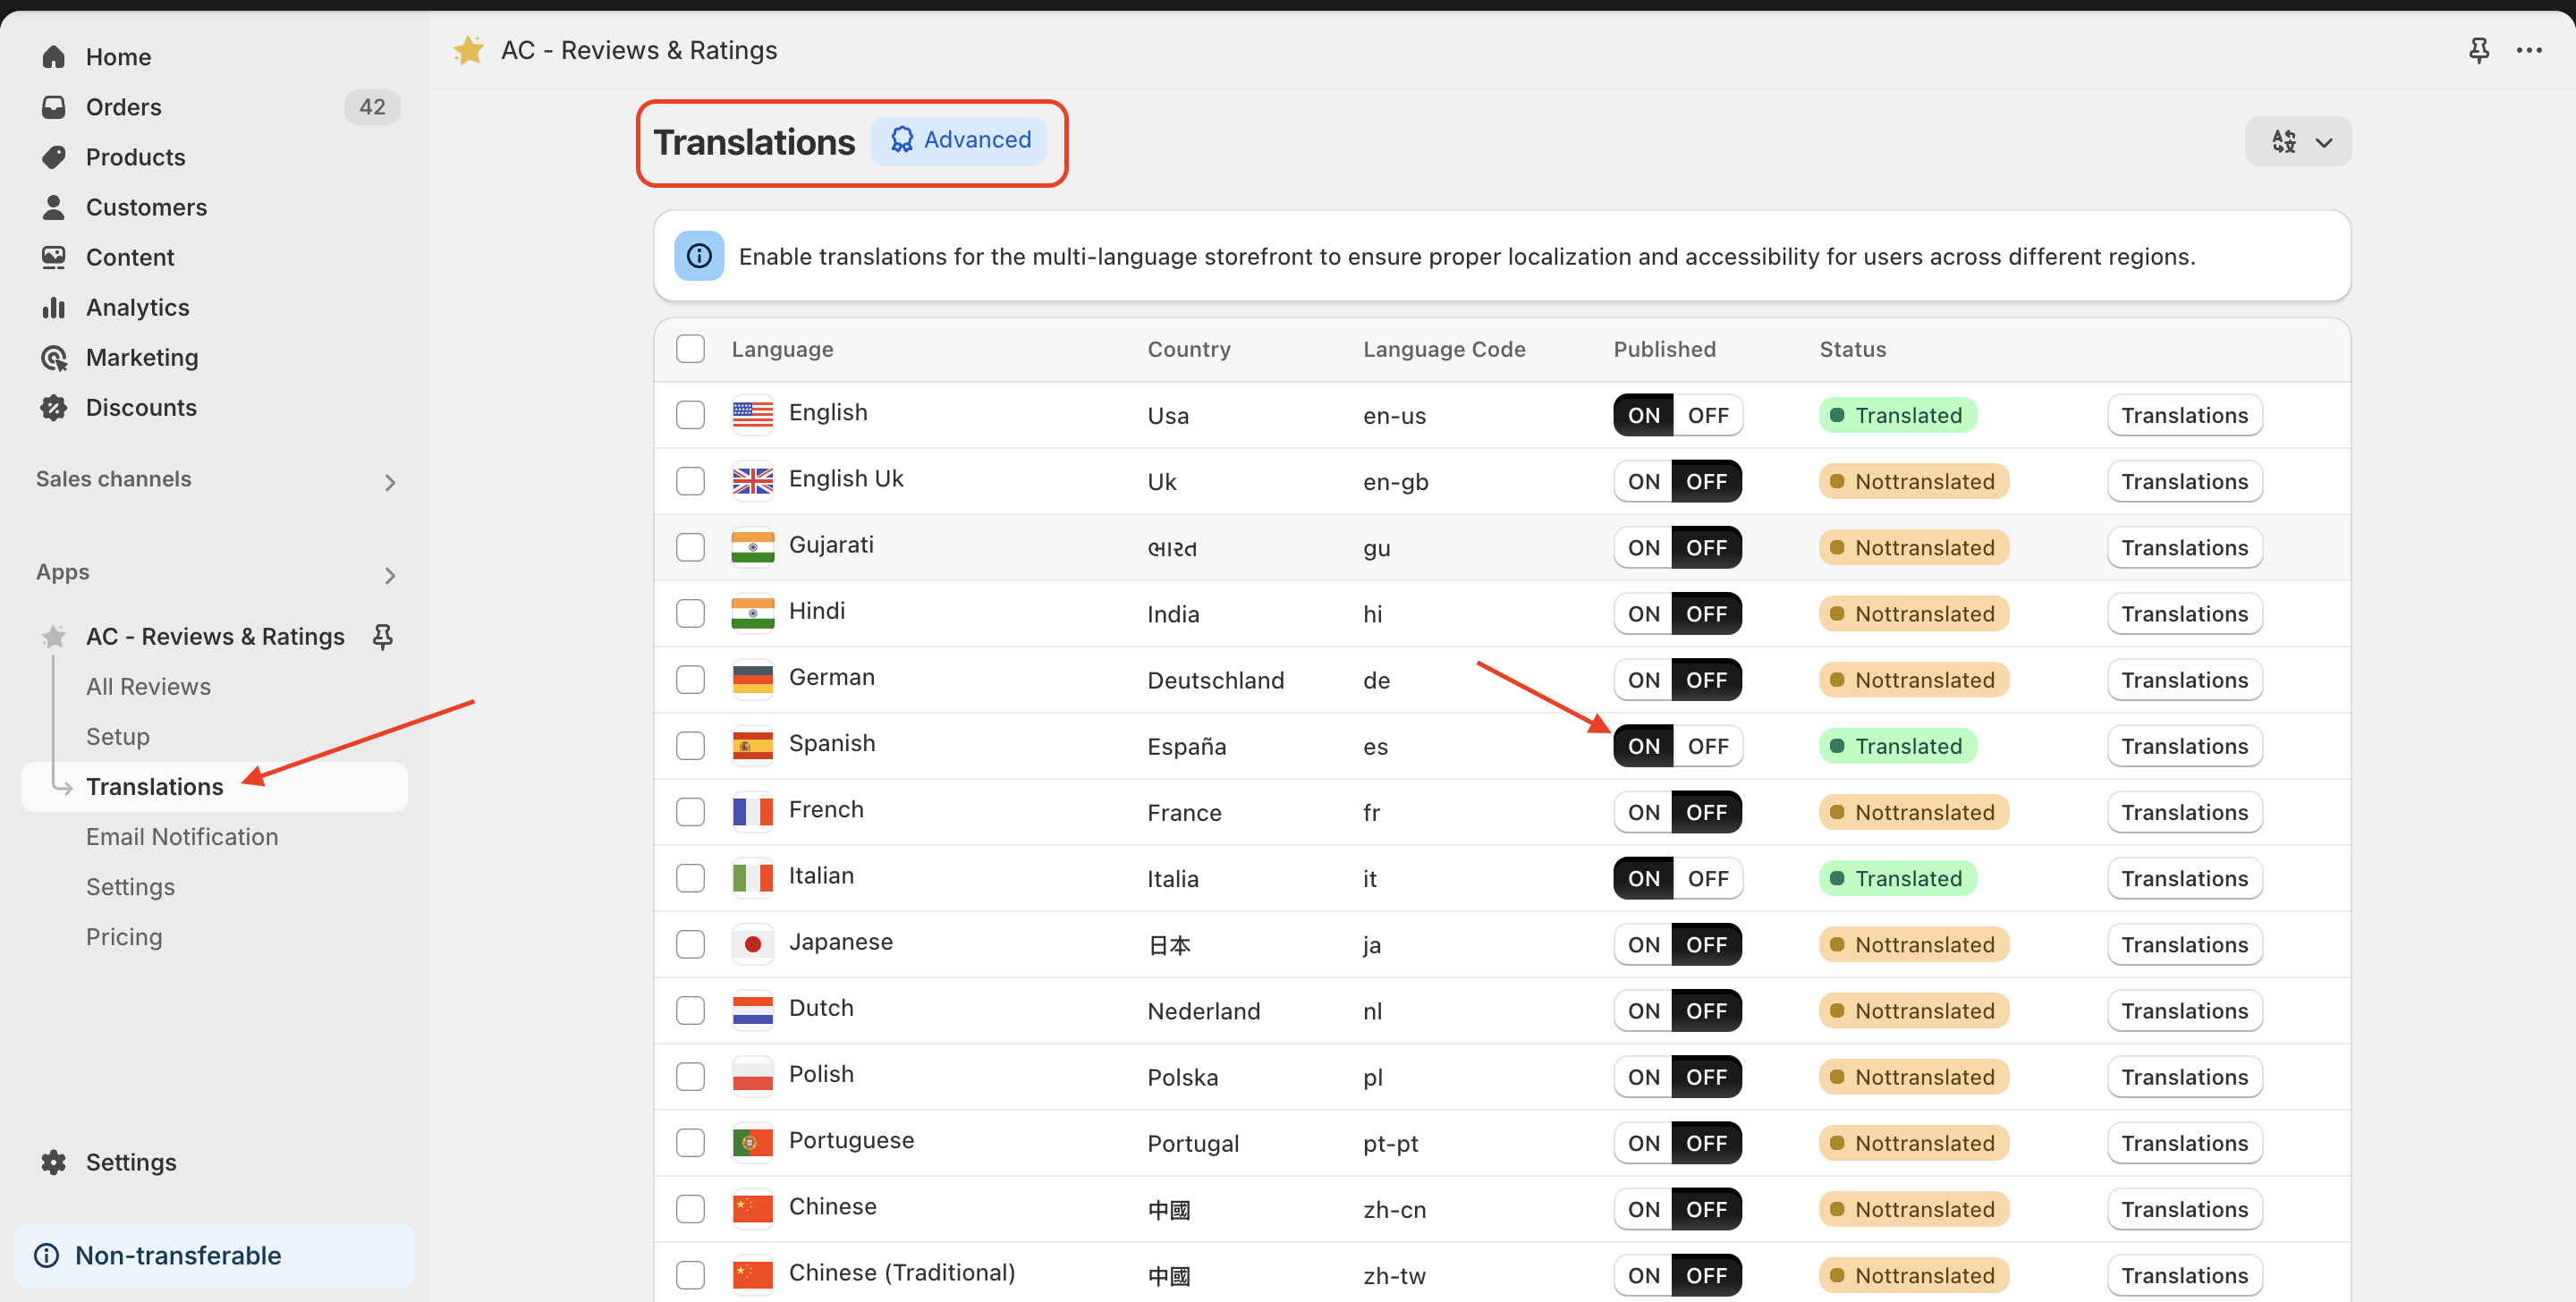Open Home in the sidebar menu
Image resolution: width=2576 pixels, height=1302 pixels.
click(117, 57)
